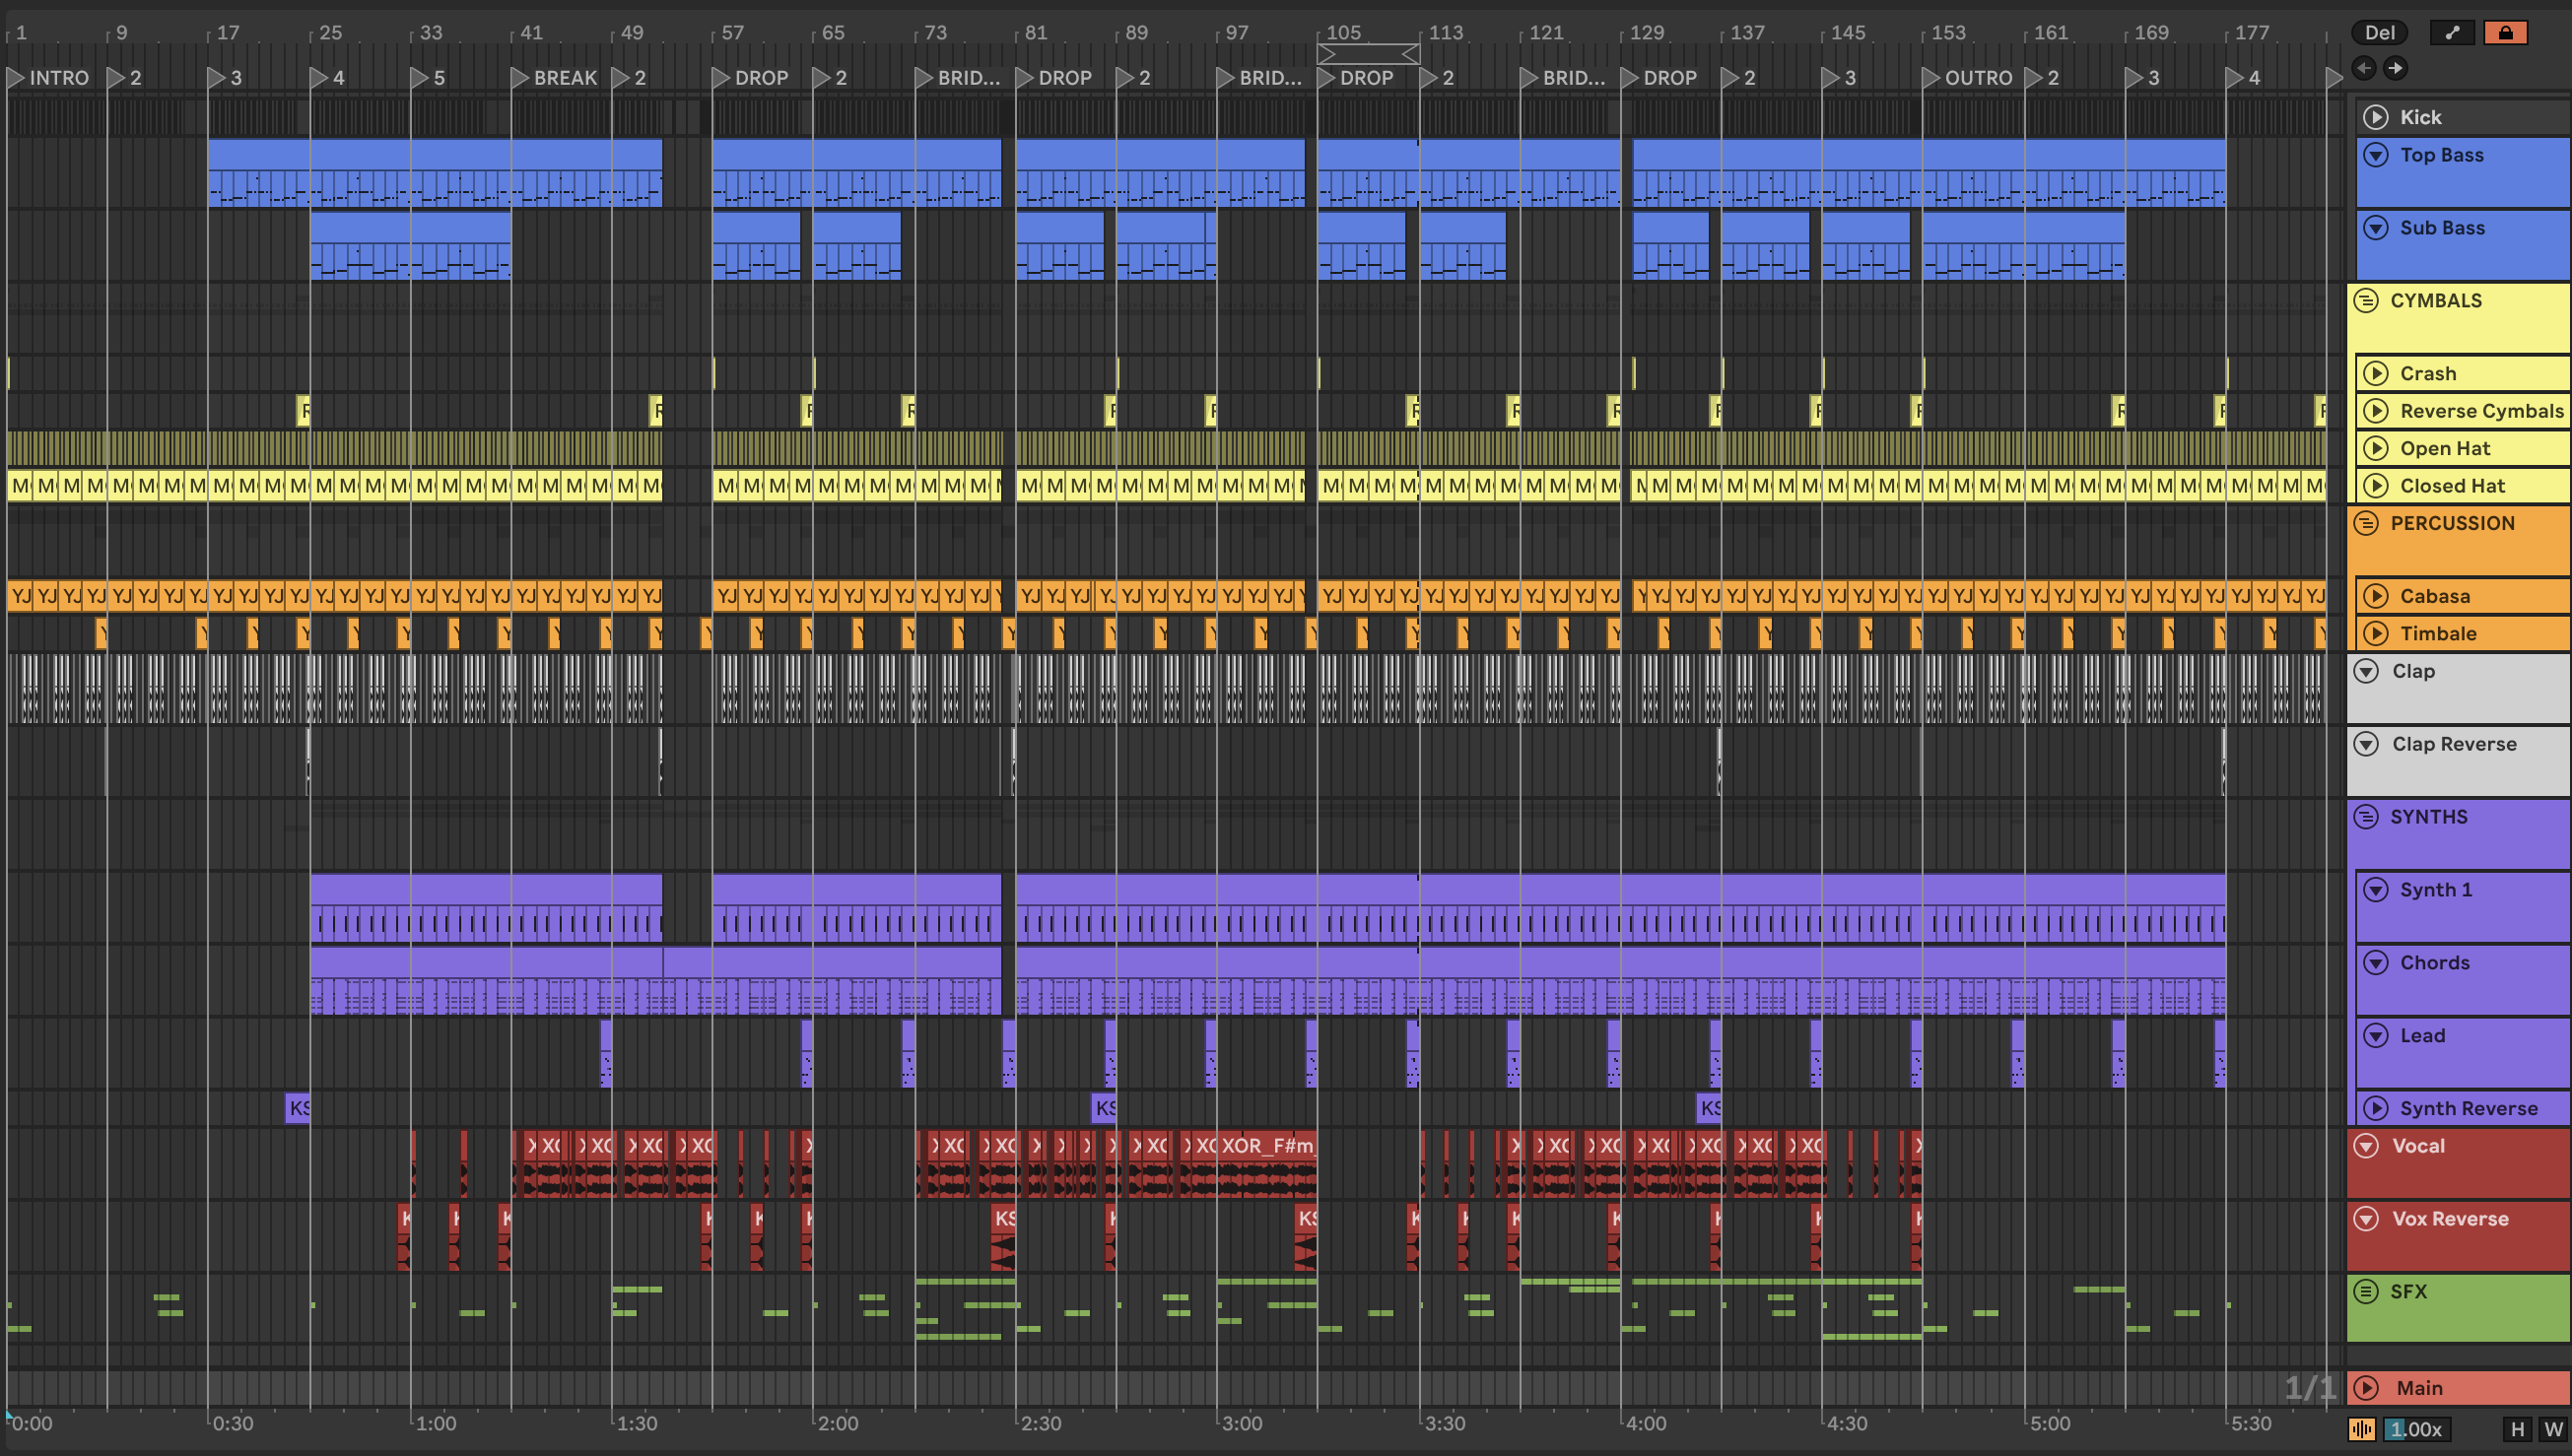Click the Kick track unfold play icon
Image resolution: width=2572 pixels, height=1456 pixels.
pos(2376,117)
